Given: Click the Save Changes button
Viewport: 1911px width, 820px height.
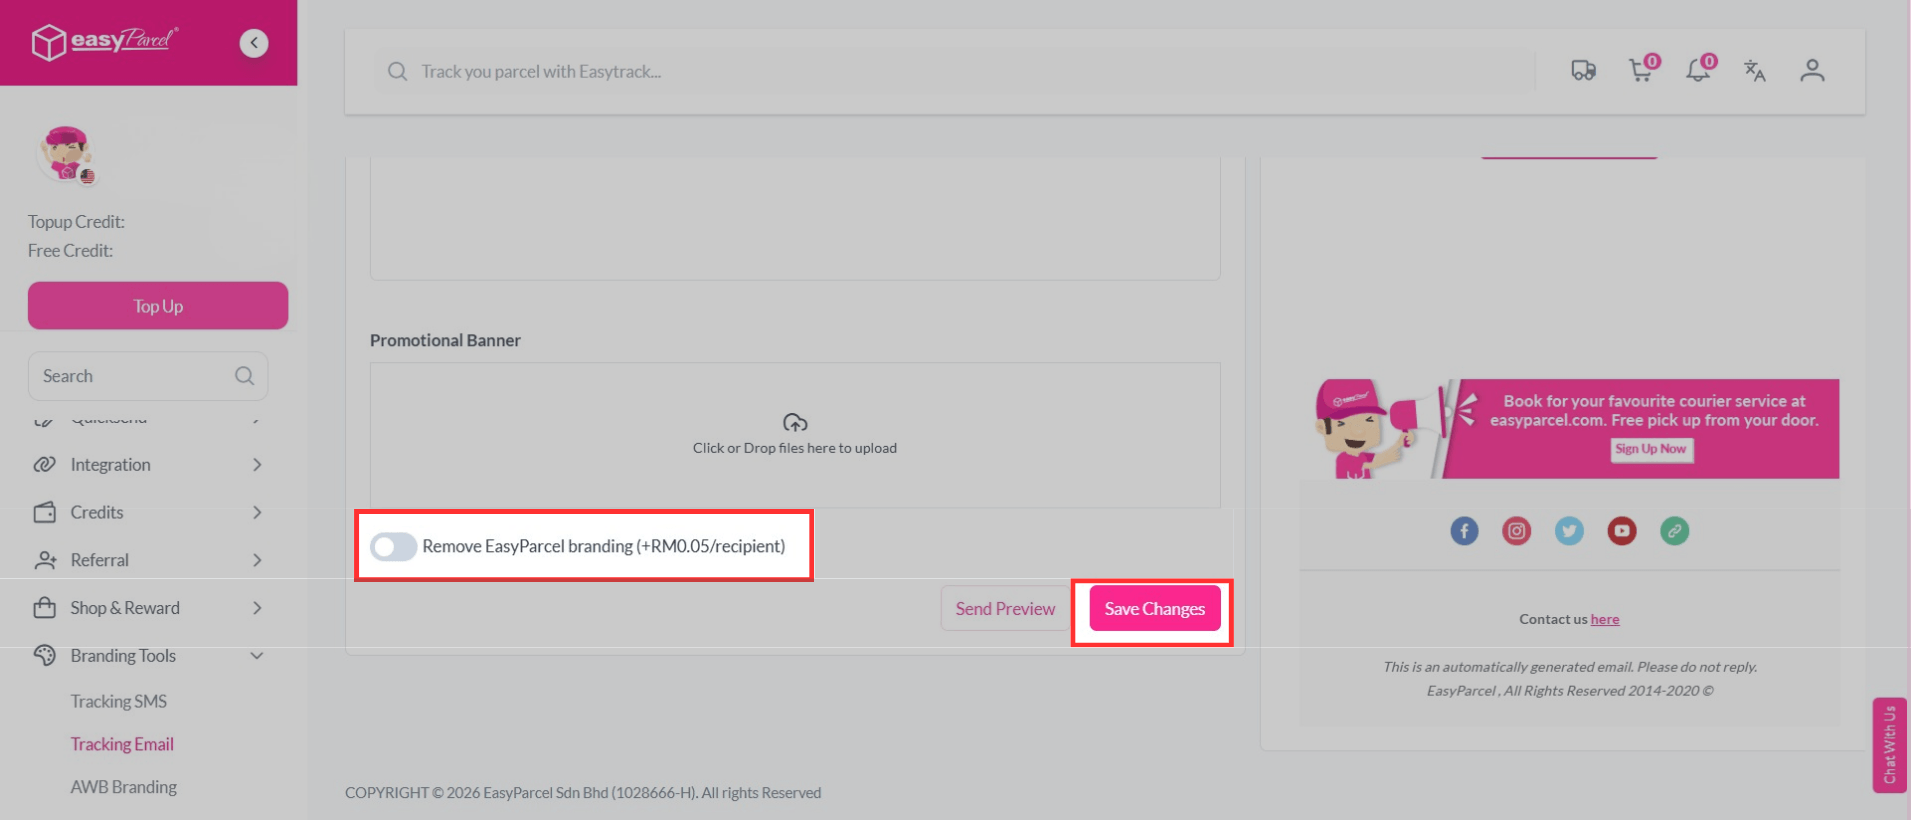Looking at the screenshot, I should (1155, 609).
